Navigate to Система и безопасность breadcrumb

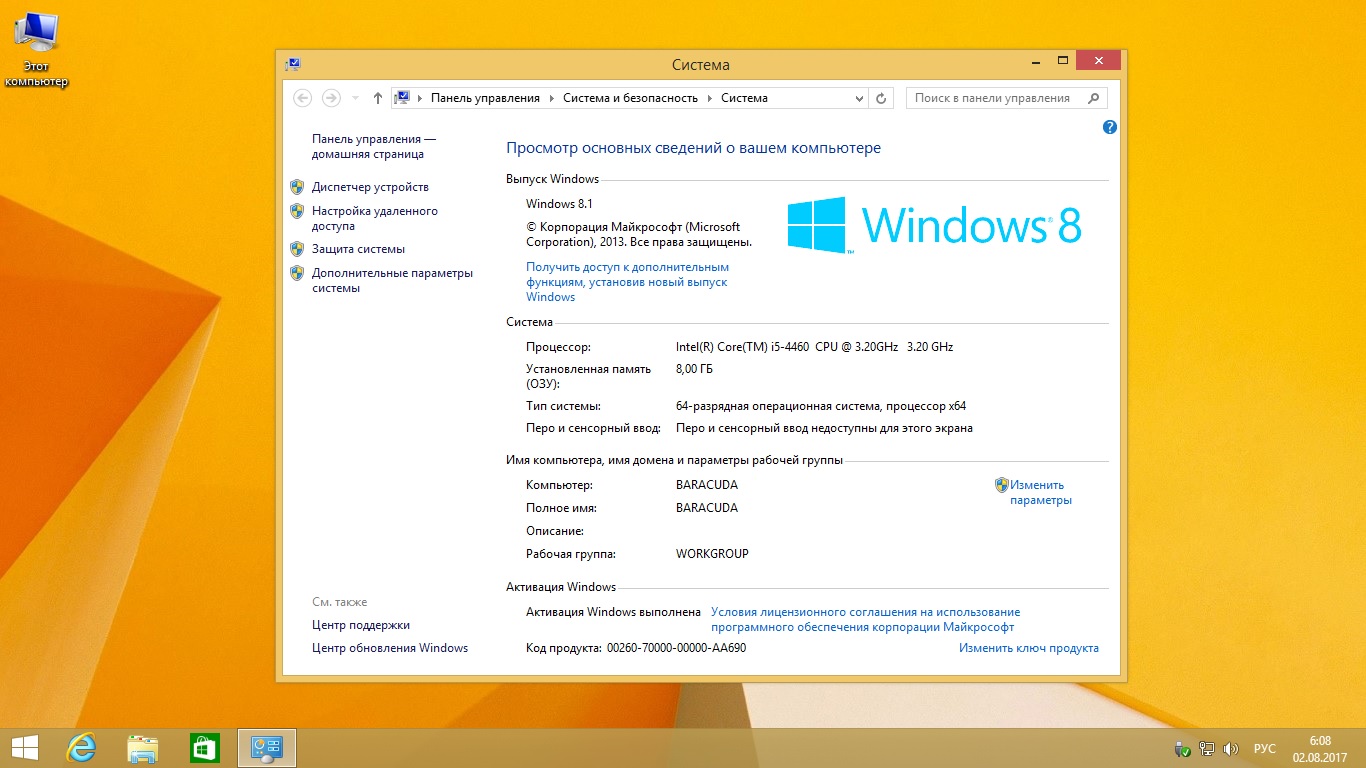[x=630, y=98]
